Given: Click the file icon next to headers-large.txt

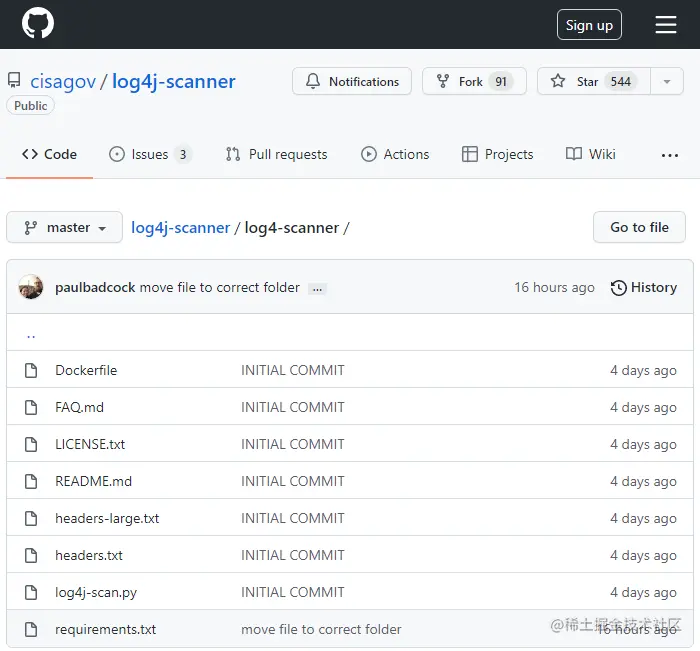Looking at the screenshot, I should coord(31,518).
